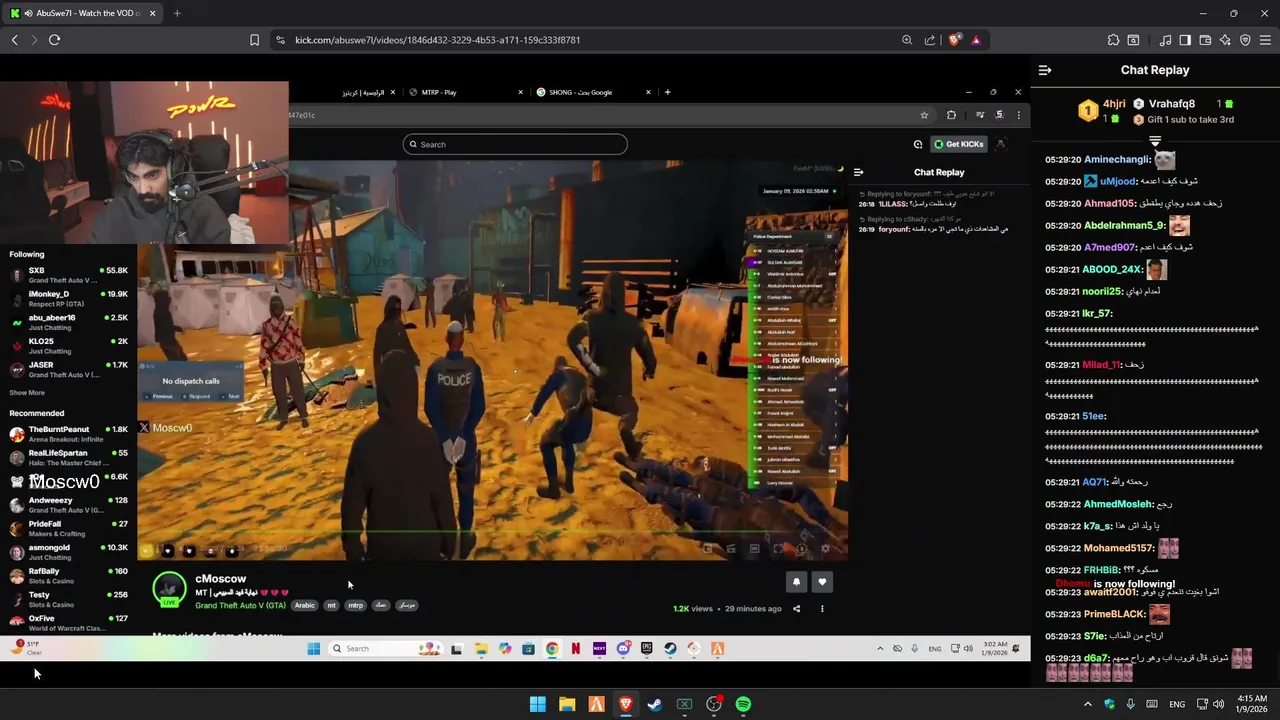Switch to the MTRP - Play tab in video
Screen dimensions: 1280x720
466,92
